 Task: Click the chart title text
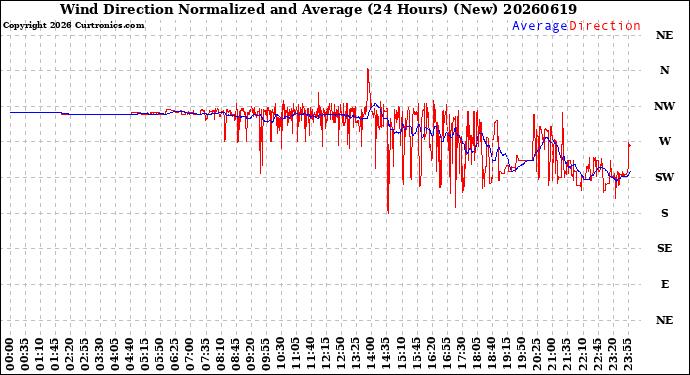tap(318, 9)
